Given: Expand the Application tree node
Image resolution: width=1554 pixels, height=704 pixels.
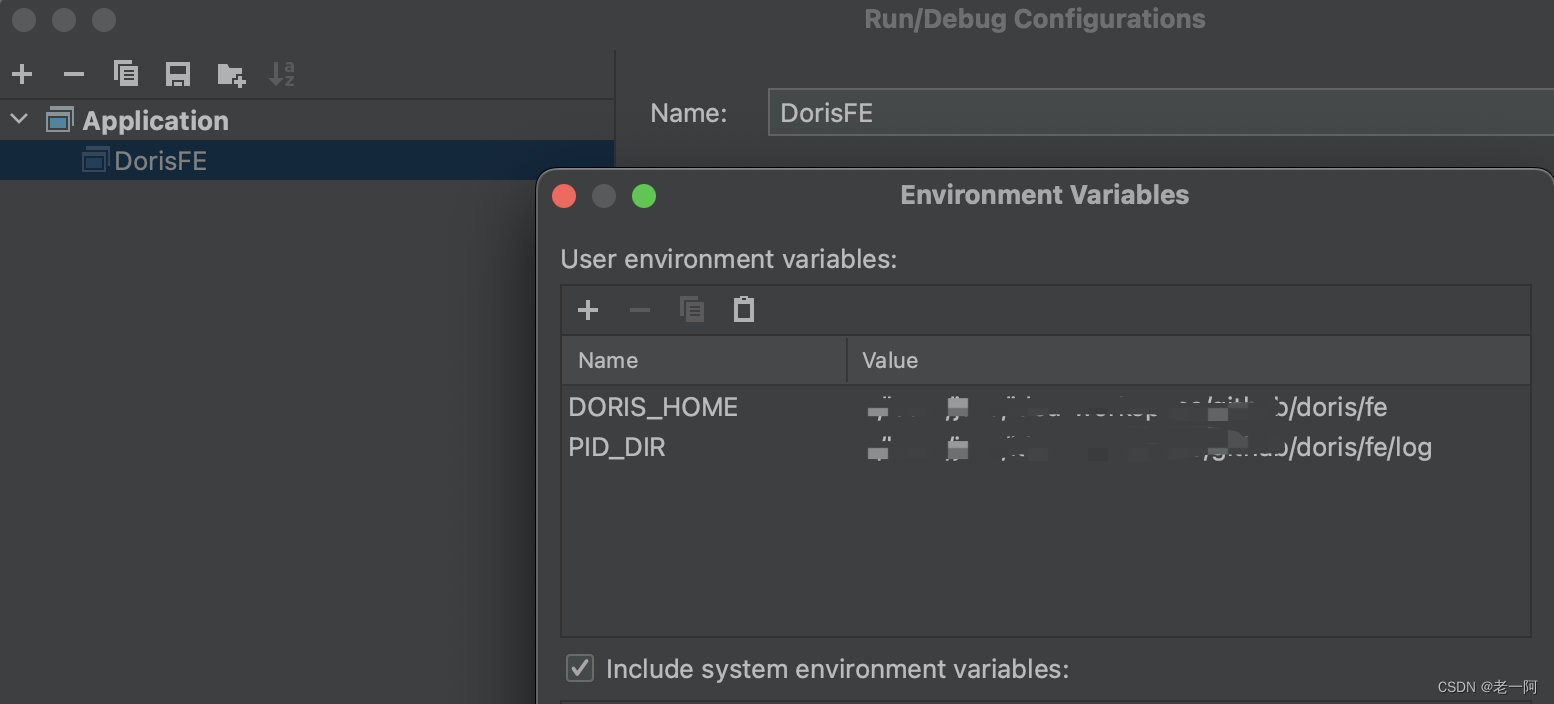Looking at the screenshot, I should point(18,119).
